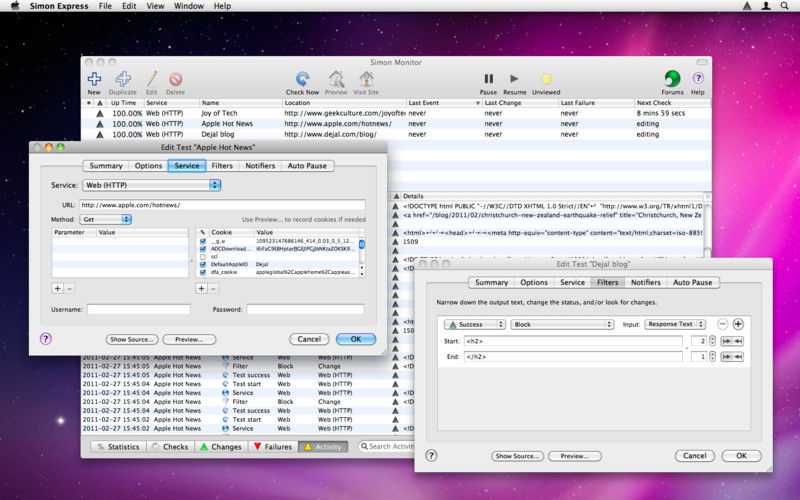
Task: Check the ccl cookie checkbox
Action: point(203,257)
